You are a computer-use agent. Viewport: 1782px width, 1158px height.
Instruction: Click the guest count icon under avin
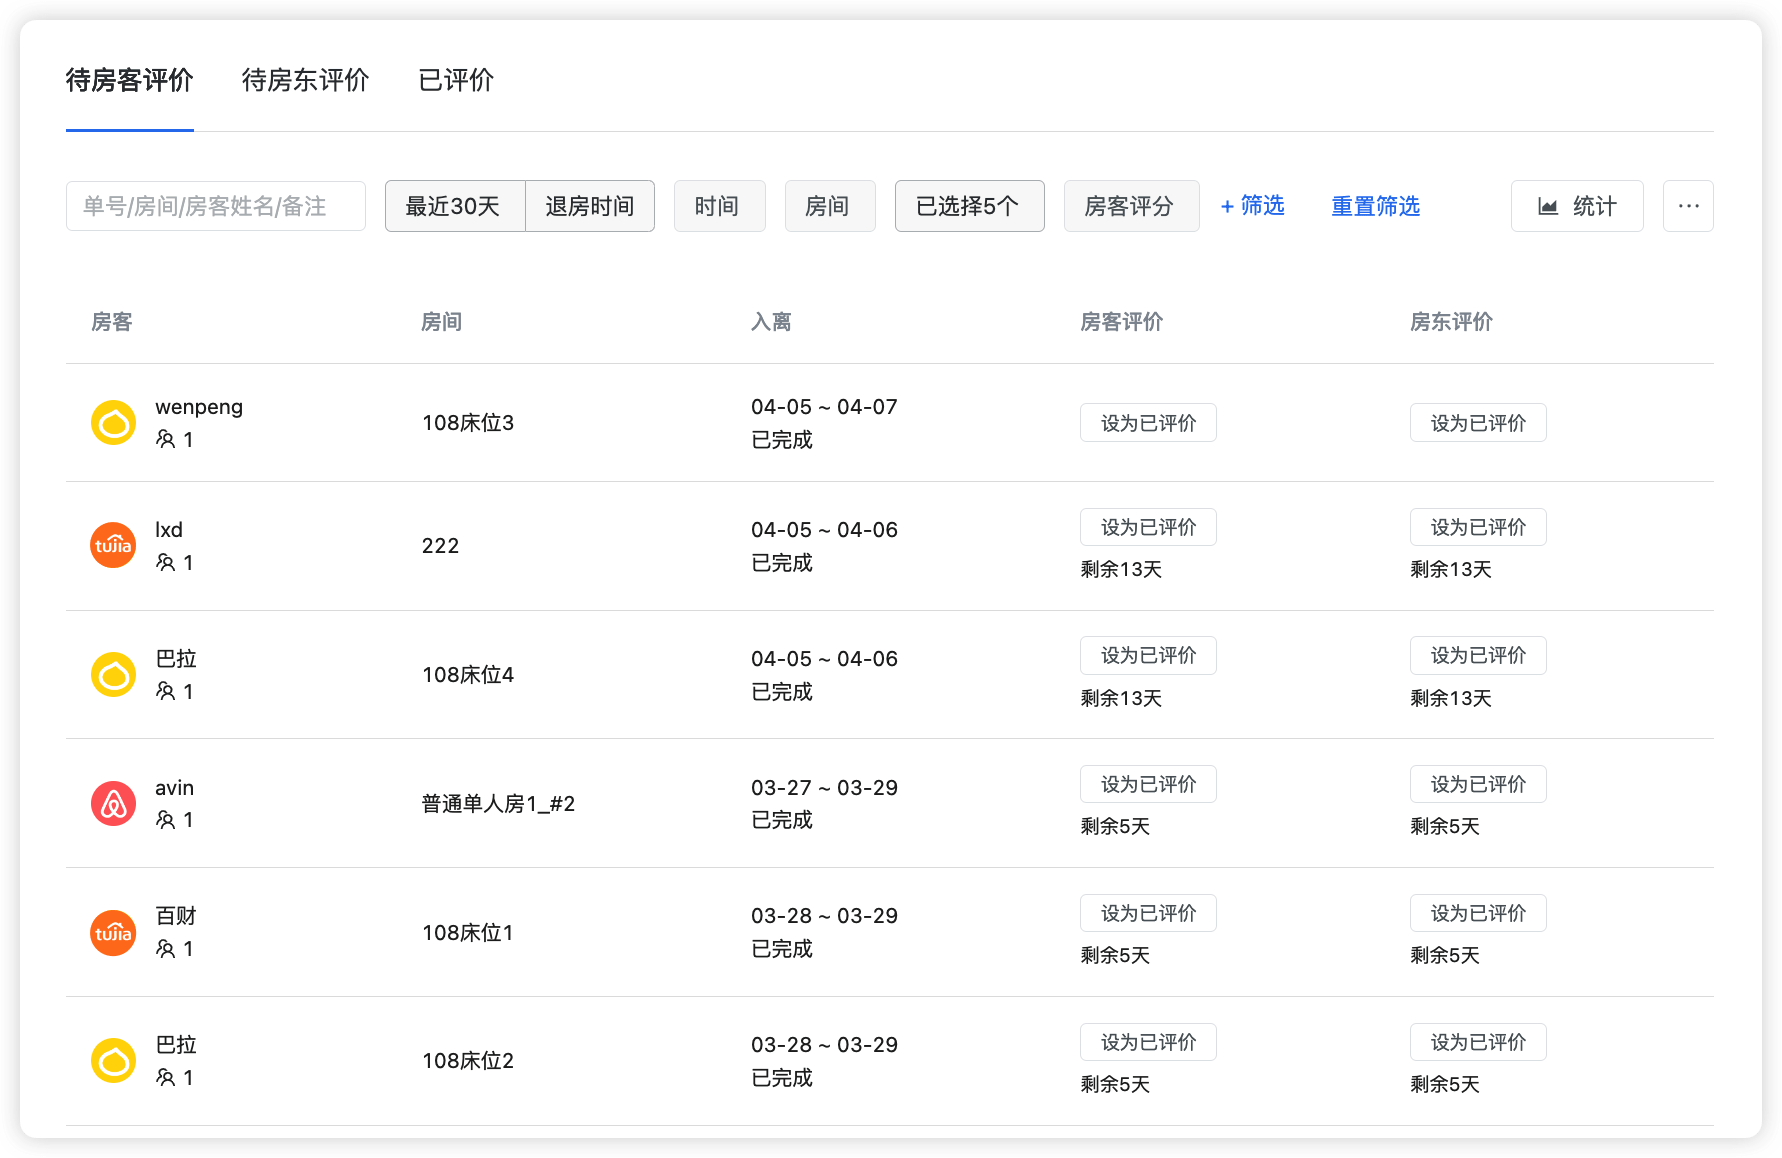coord(167,820)
